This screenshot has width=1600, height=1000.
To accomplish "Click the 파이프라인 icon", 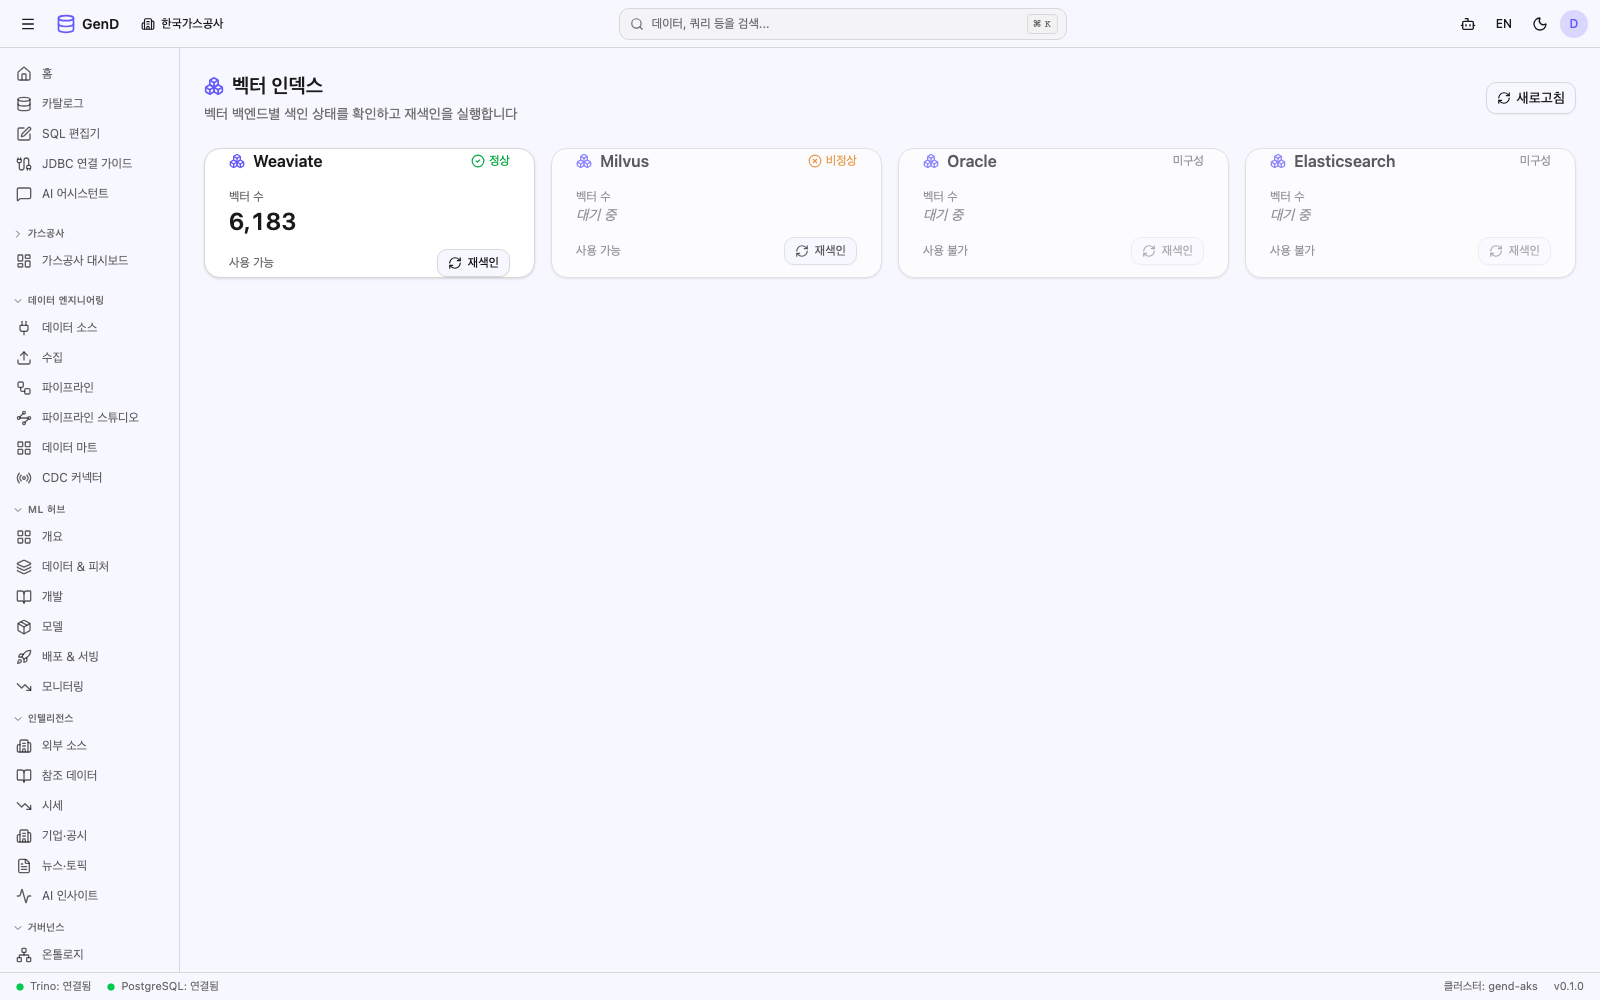I will tap(24, 388).
